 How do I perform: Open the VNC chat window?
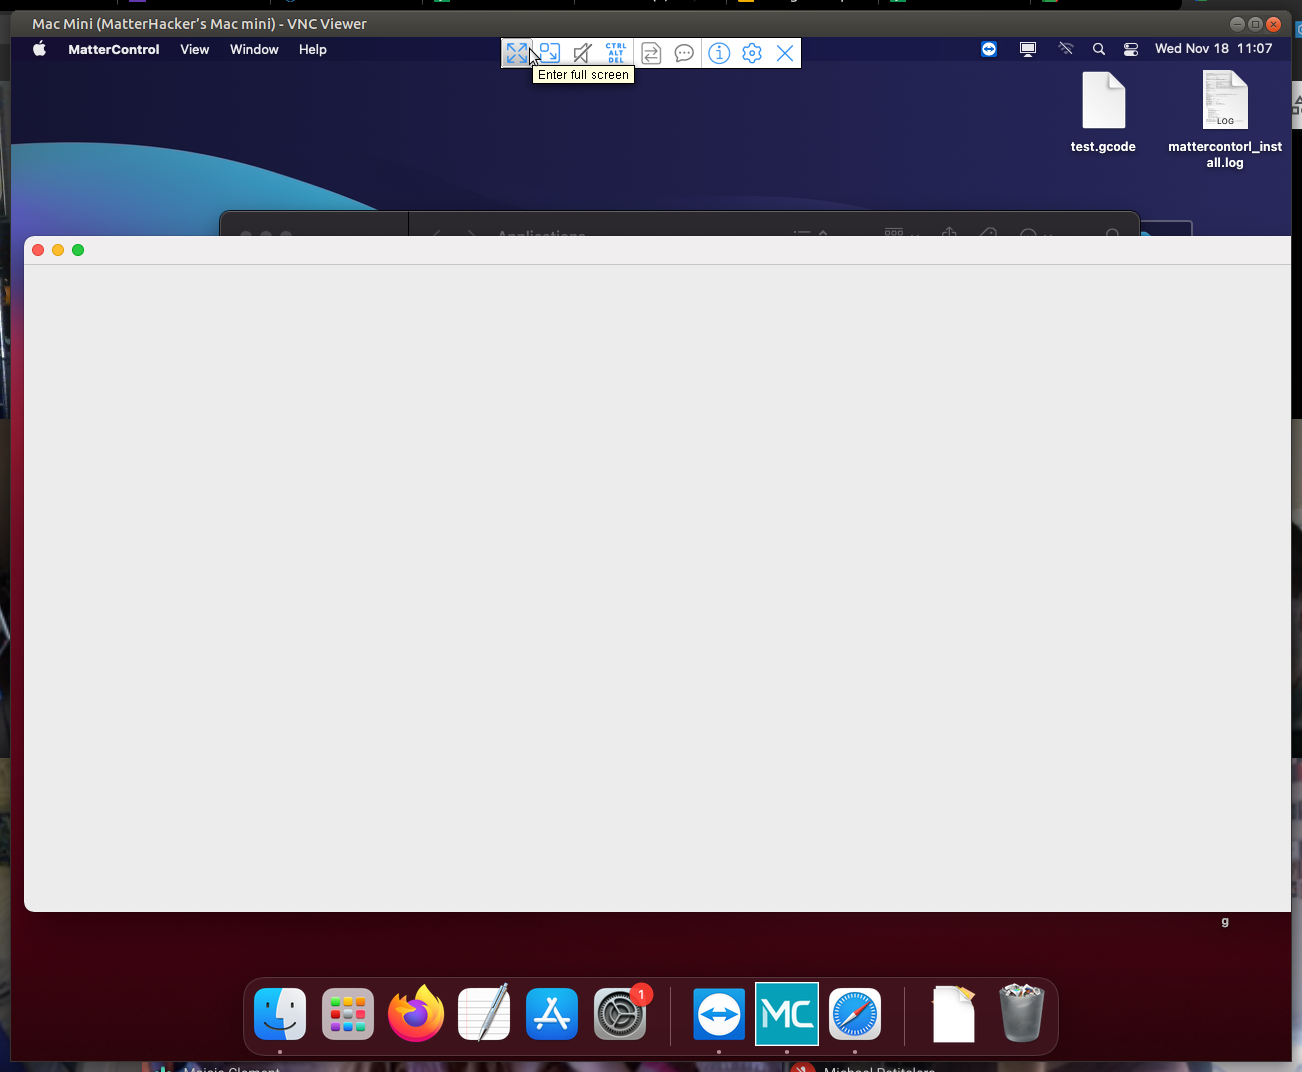683,53
